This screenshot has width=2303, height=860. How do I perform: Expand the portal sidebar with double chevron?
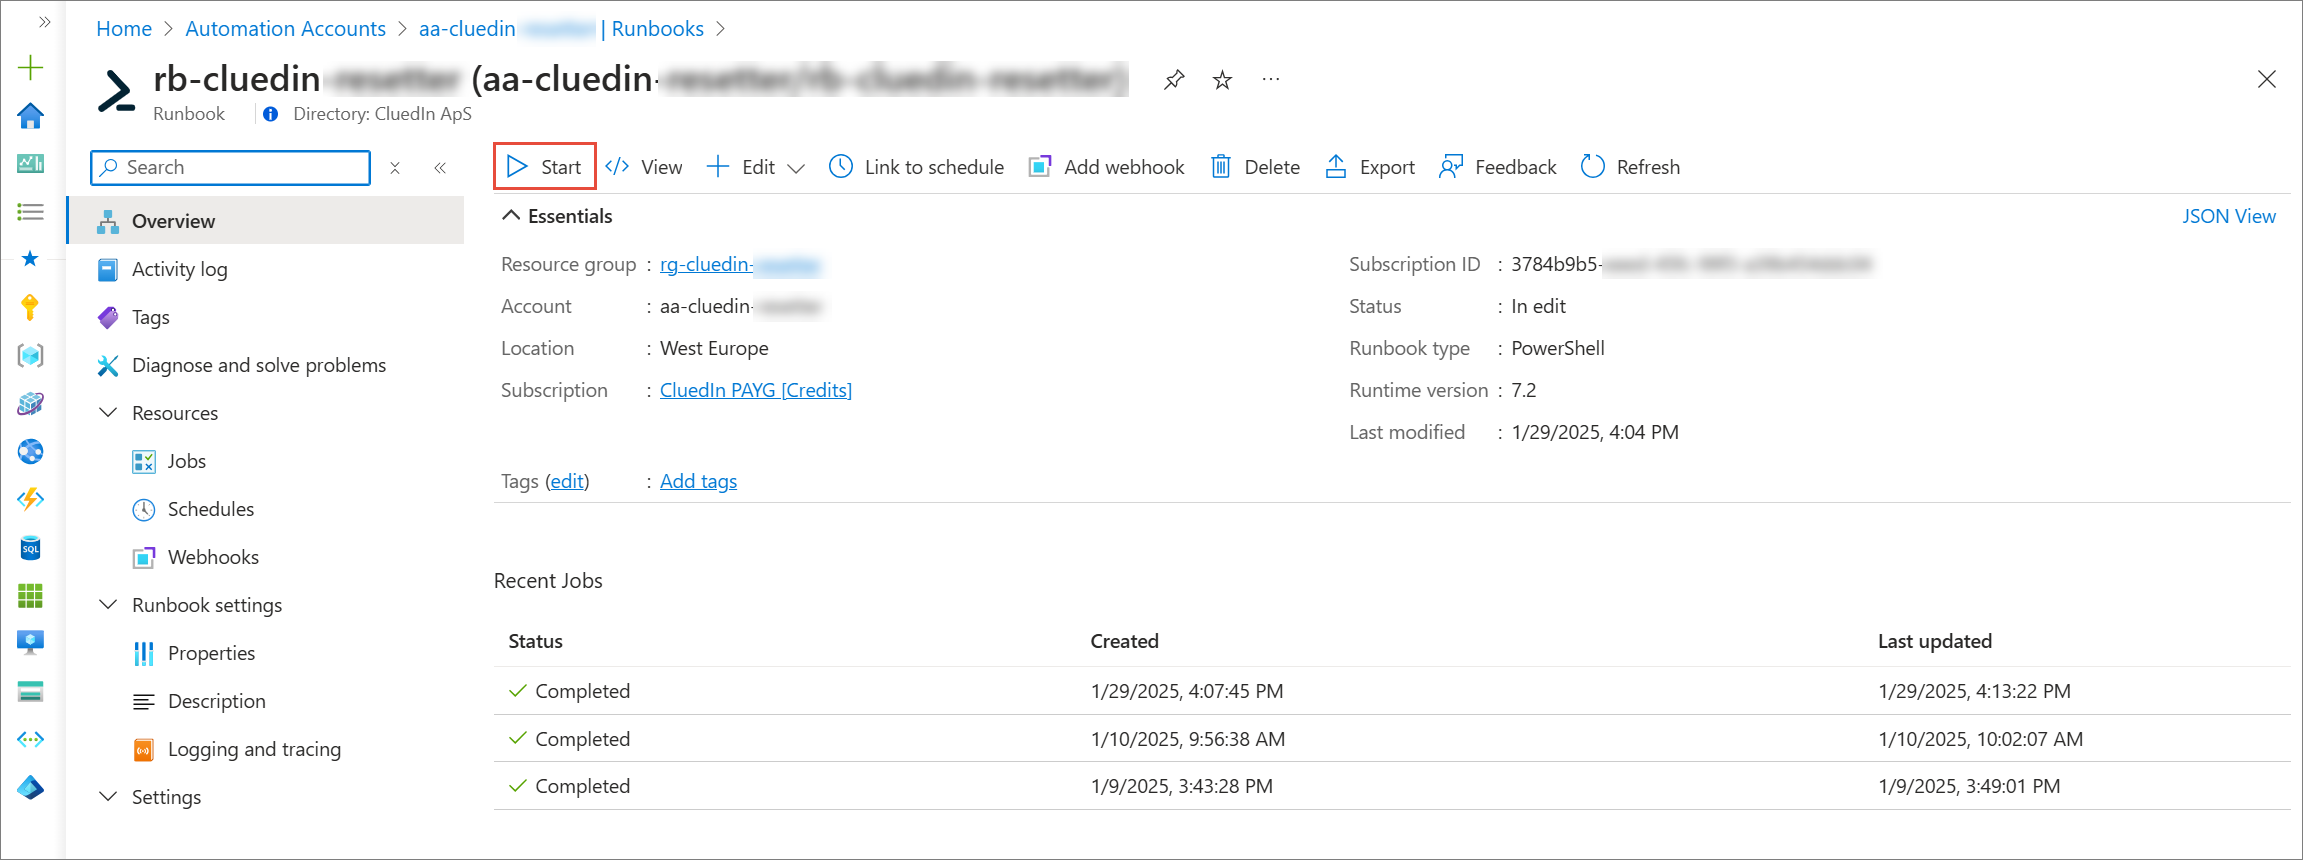[44, 21]
